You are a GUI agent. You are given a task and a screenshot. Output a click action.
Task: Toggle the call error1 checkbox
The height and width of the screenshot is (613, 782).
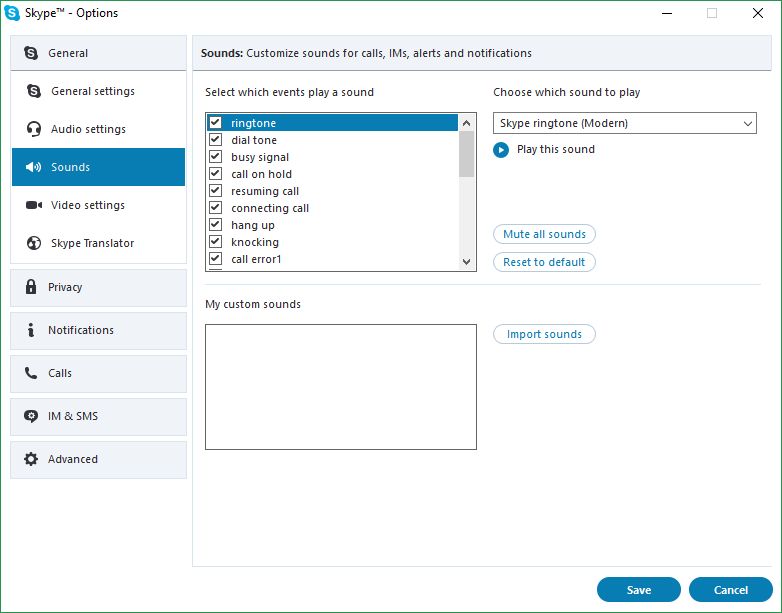pyautogui.click(x=215, y=258)
